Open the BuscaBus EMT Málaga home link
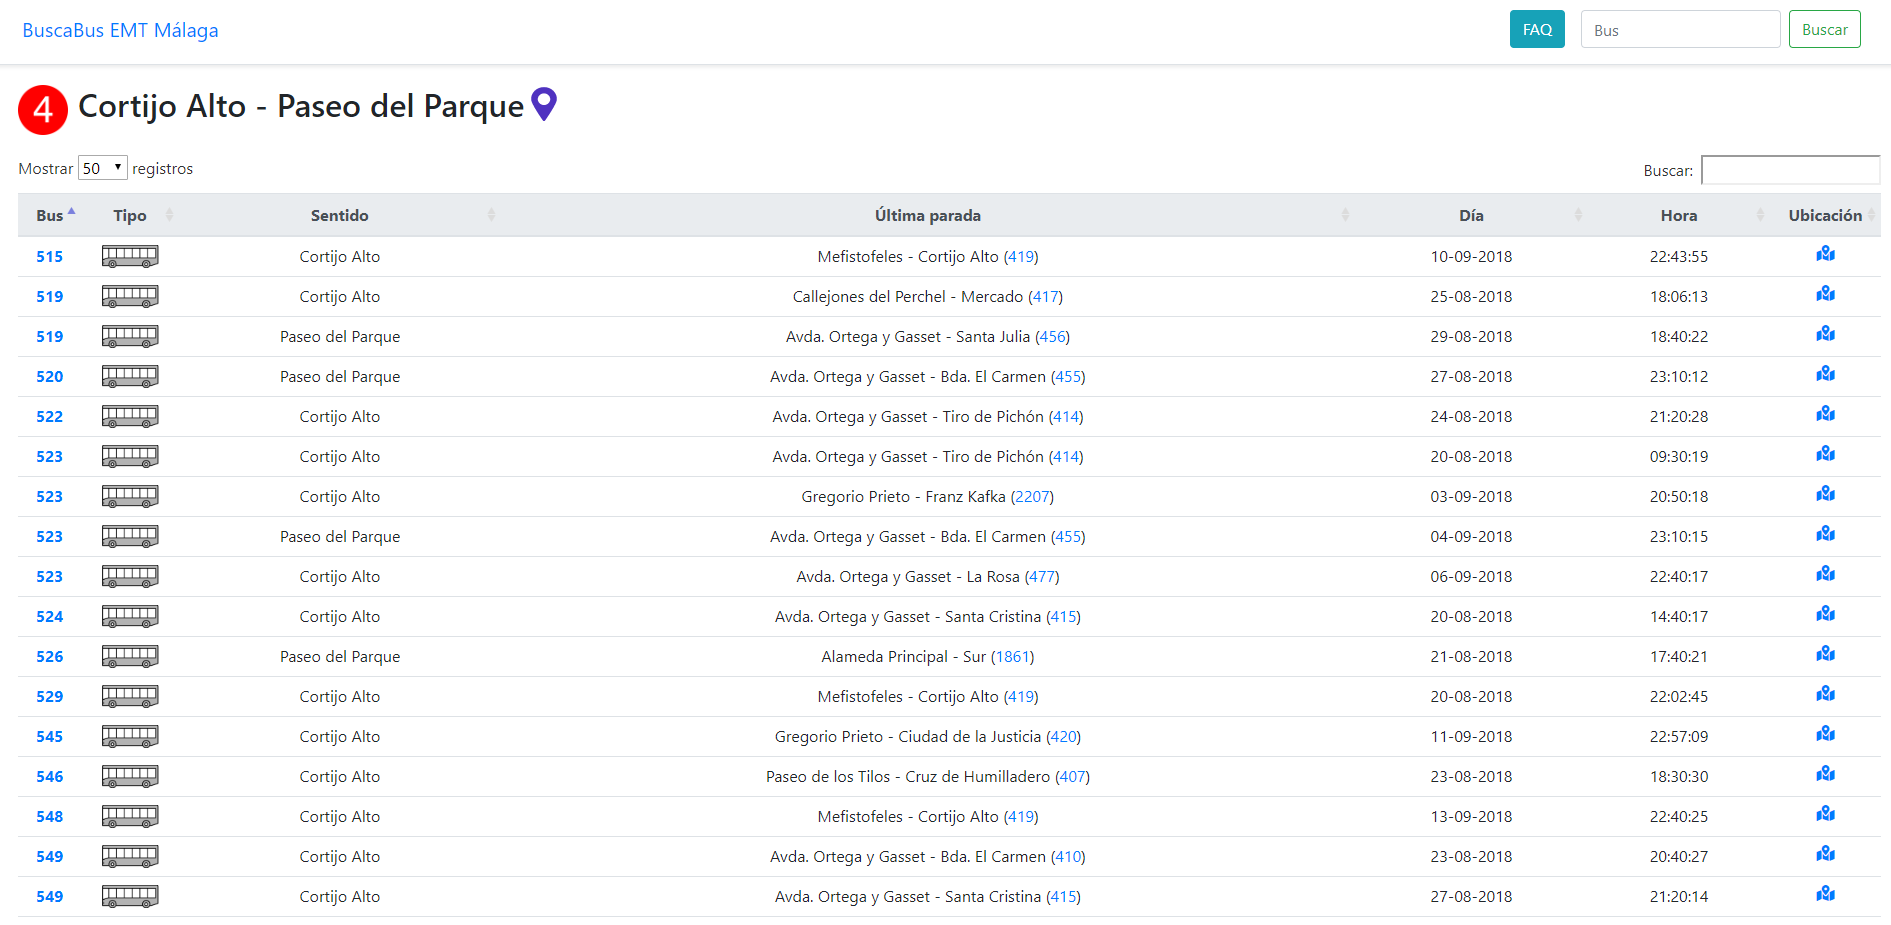1891x925 pixels. click(x=121, y=30)
